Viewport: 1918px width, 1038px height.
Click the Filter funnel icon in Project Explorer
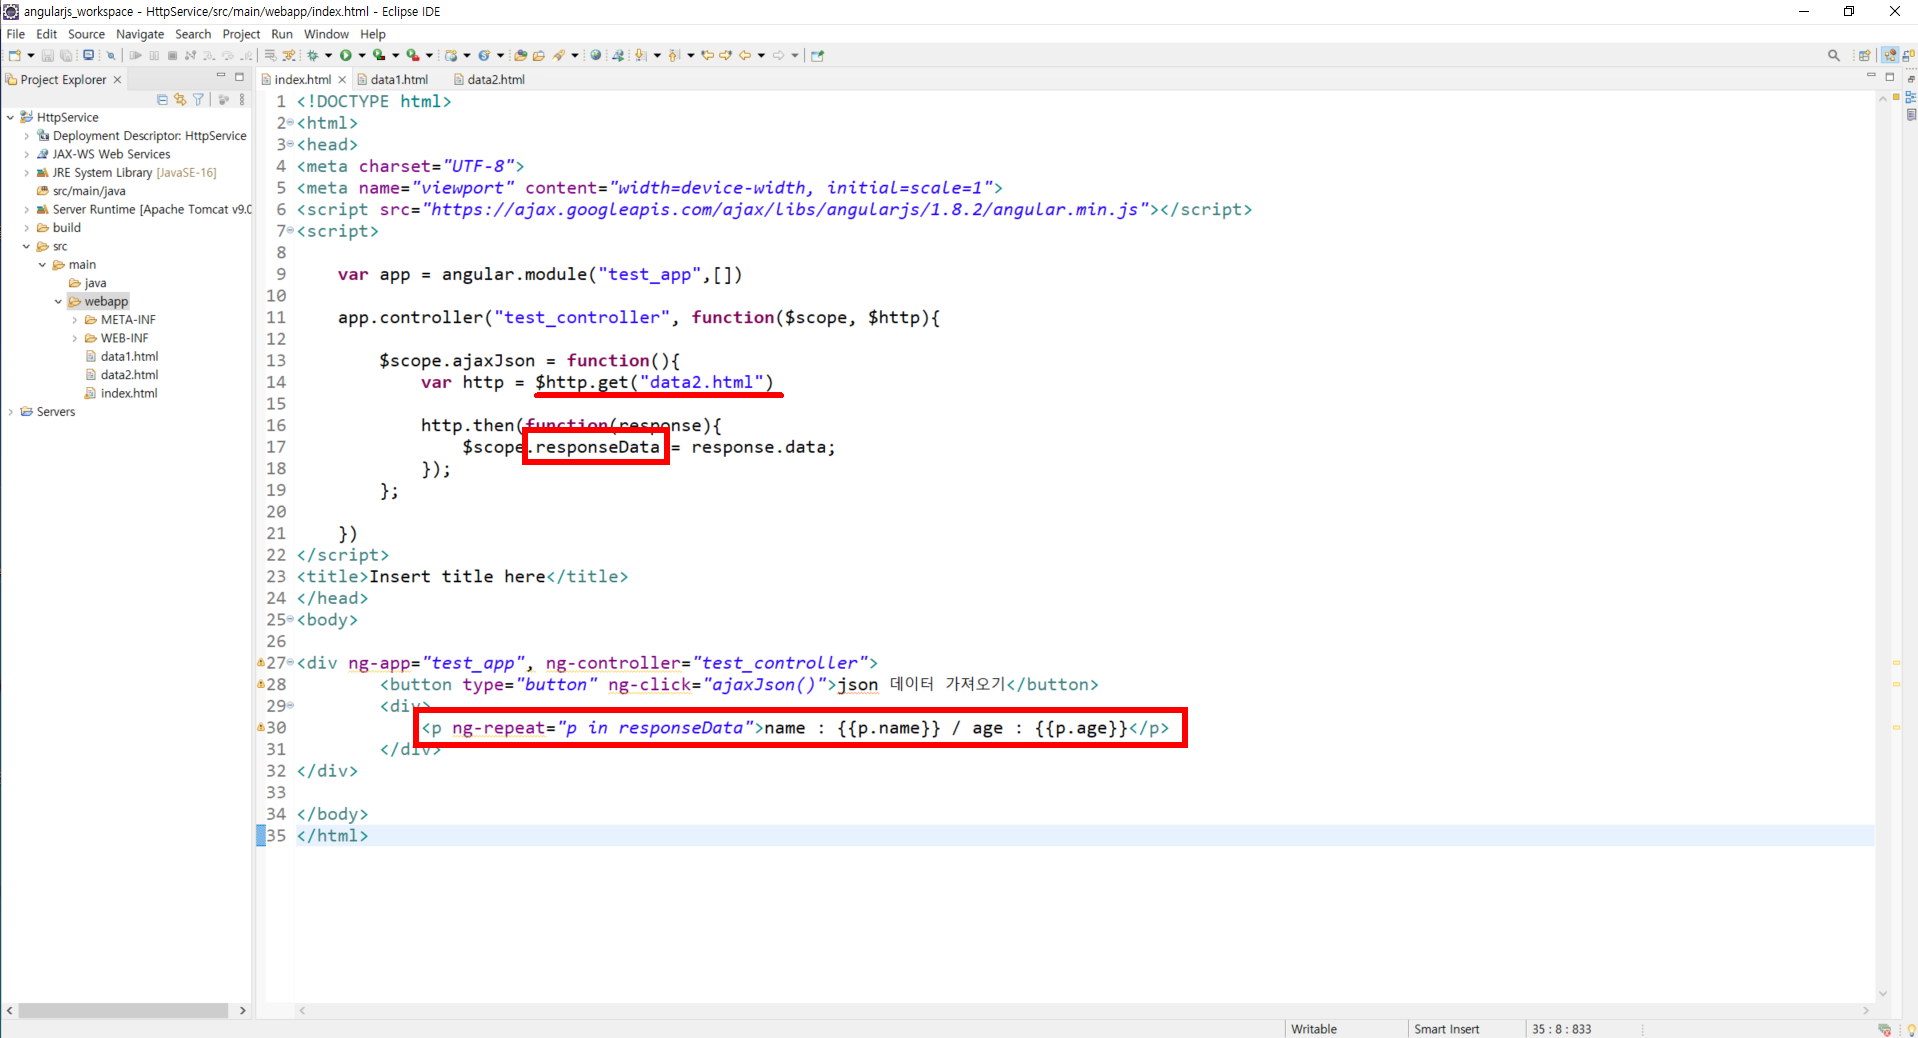click(198, 99)
